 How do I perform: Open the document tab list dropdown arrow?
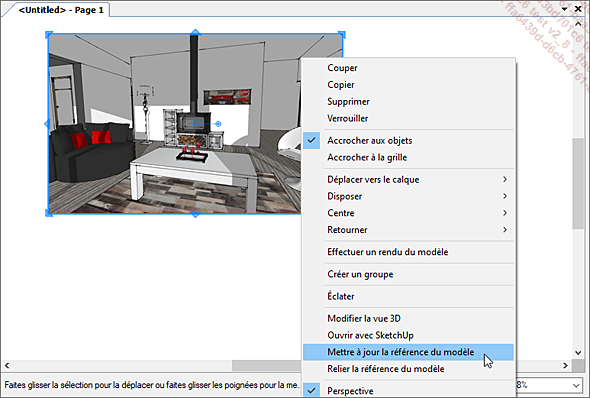click(564, 8)
